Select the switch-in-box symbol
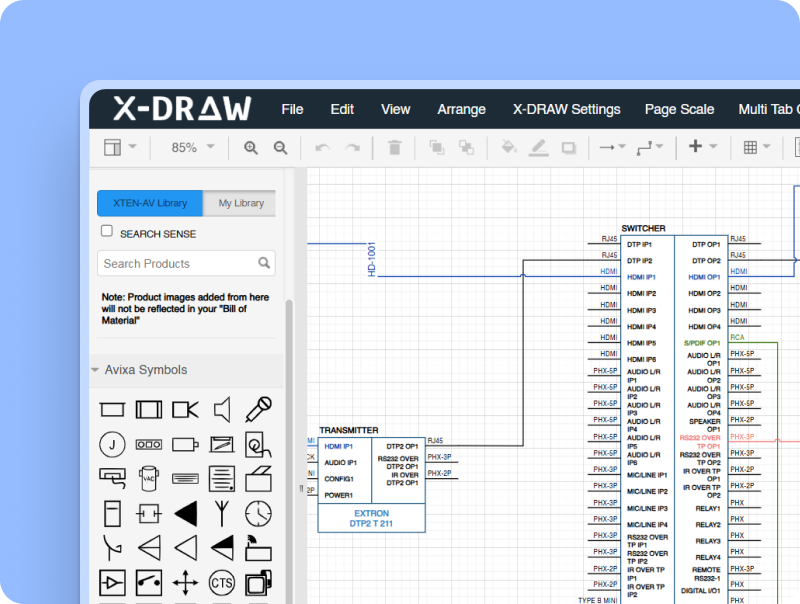800x604 pixels. (x=149, y=583)
